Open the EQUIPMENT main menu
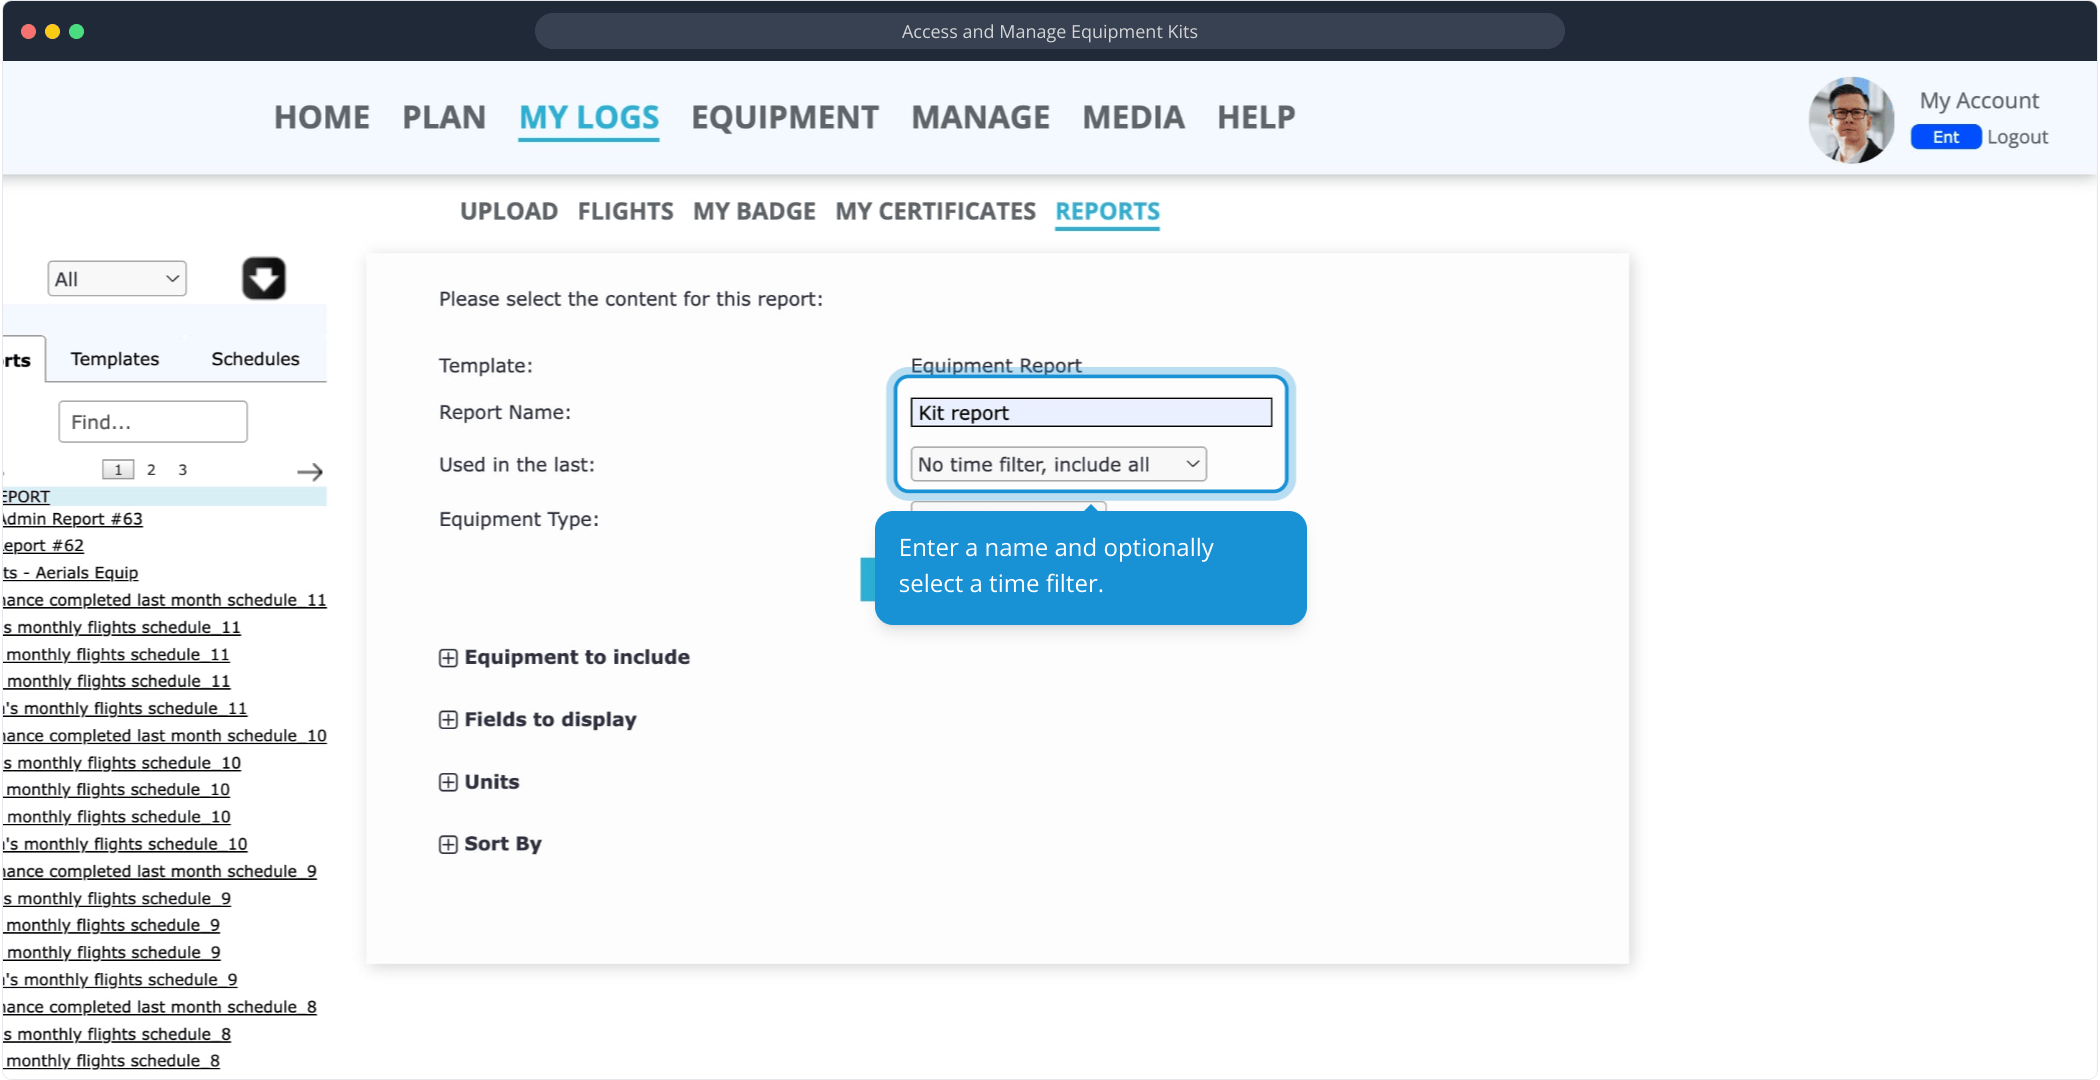Image resolution: width=2100 pixels, height=1080 pixels. point(784,117)
